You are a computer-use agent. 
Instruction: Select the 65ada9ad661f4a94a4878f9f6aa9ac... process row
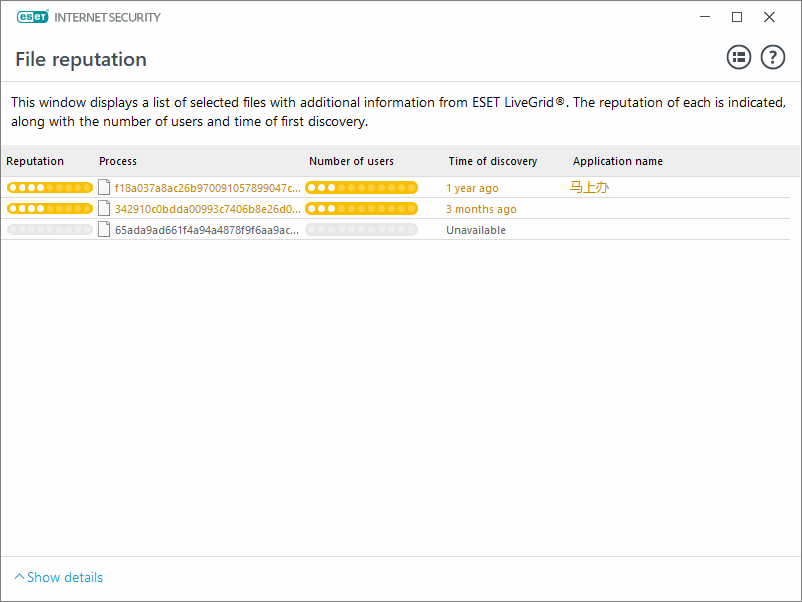pos(395,230)
